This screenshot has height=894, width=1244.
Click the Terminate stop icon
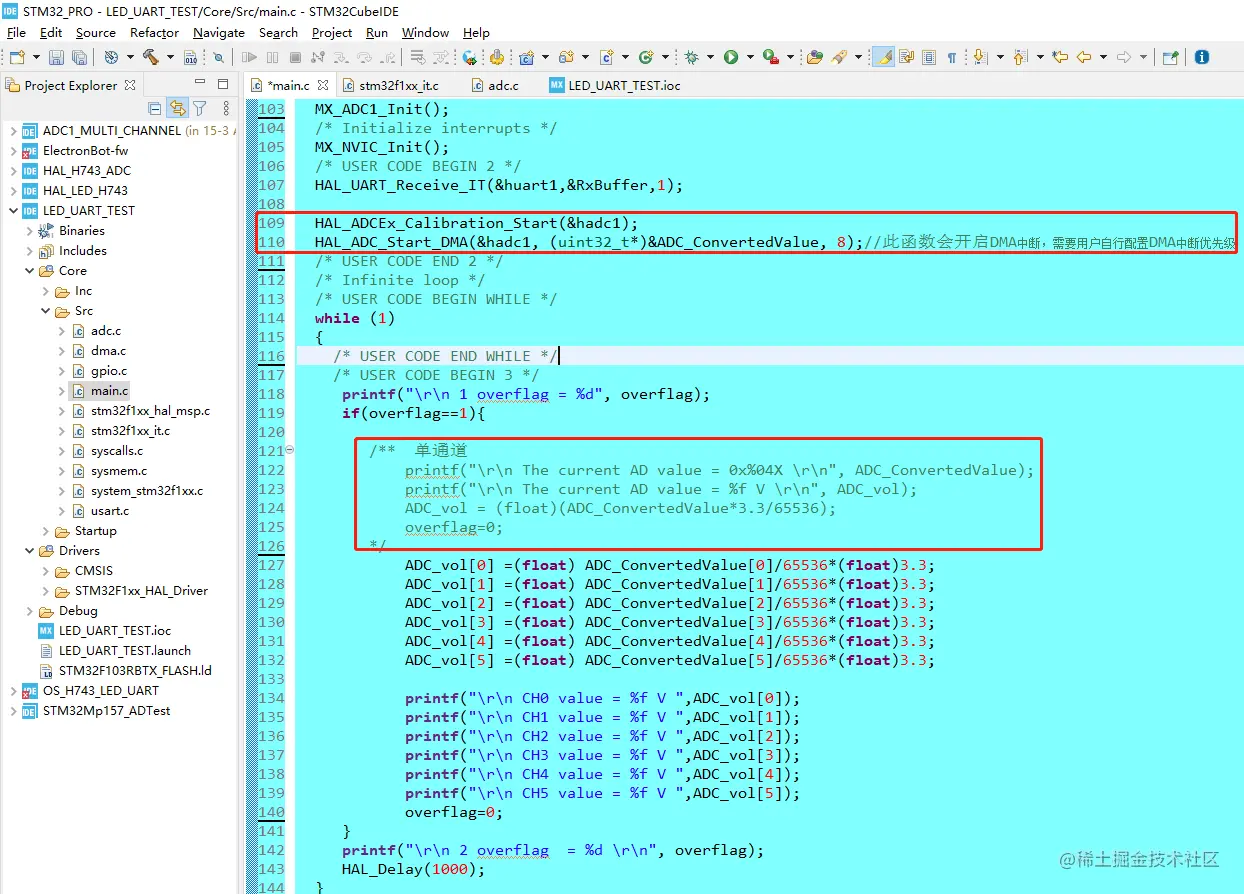point(295,57)
